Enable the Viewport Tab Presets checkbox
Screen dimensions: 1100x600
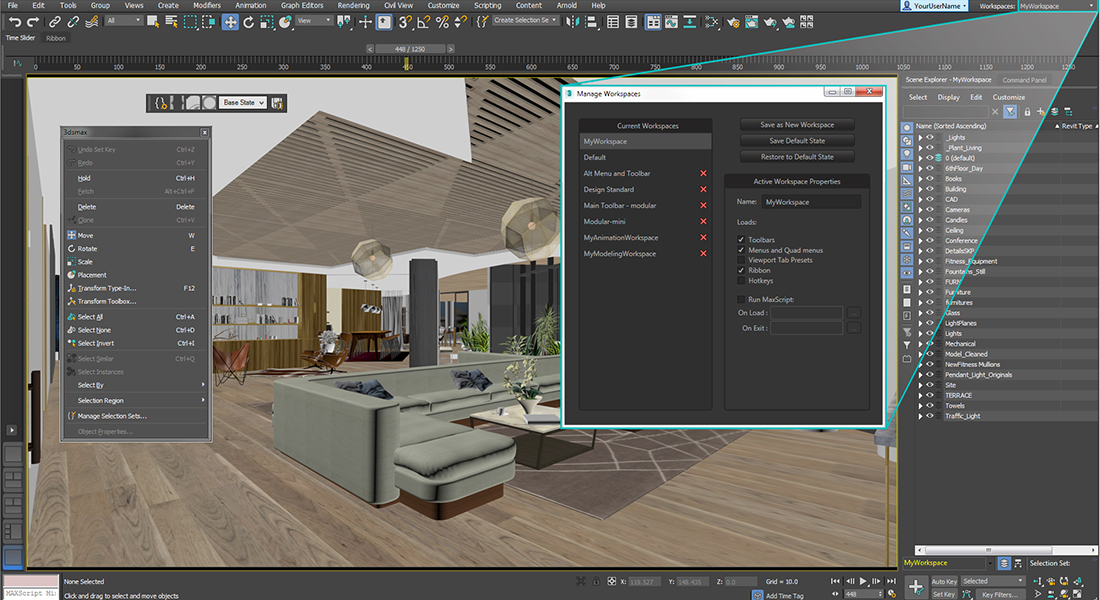pos(741,260)
